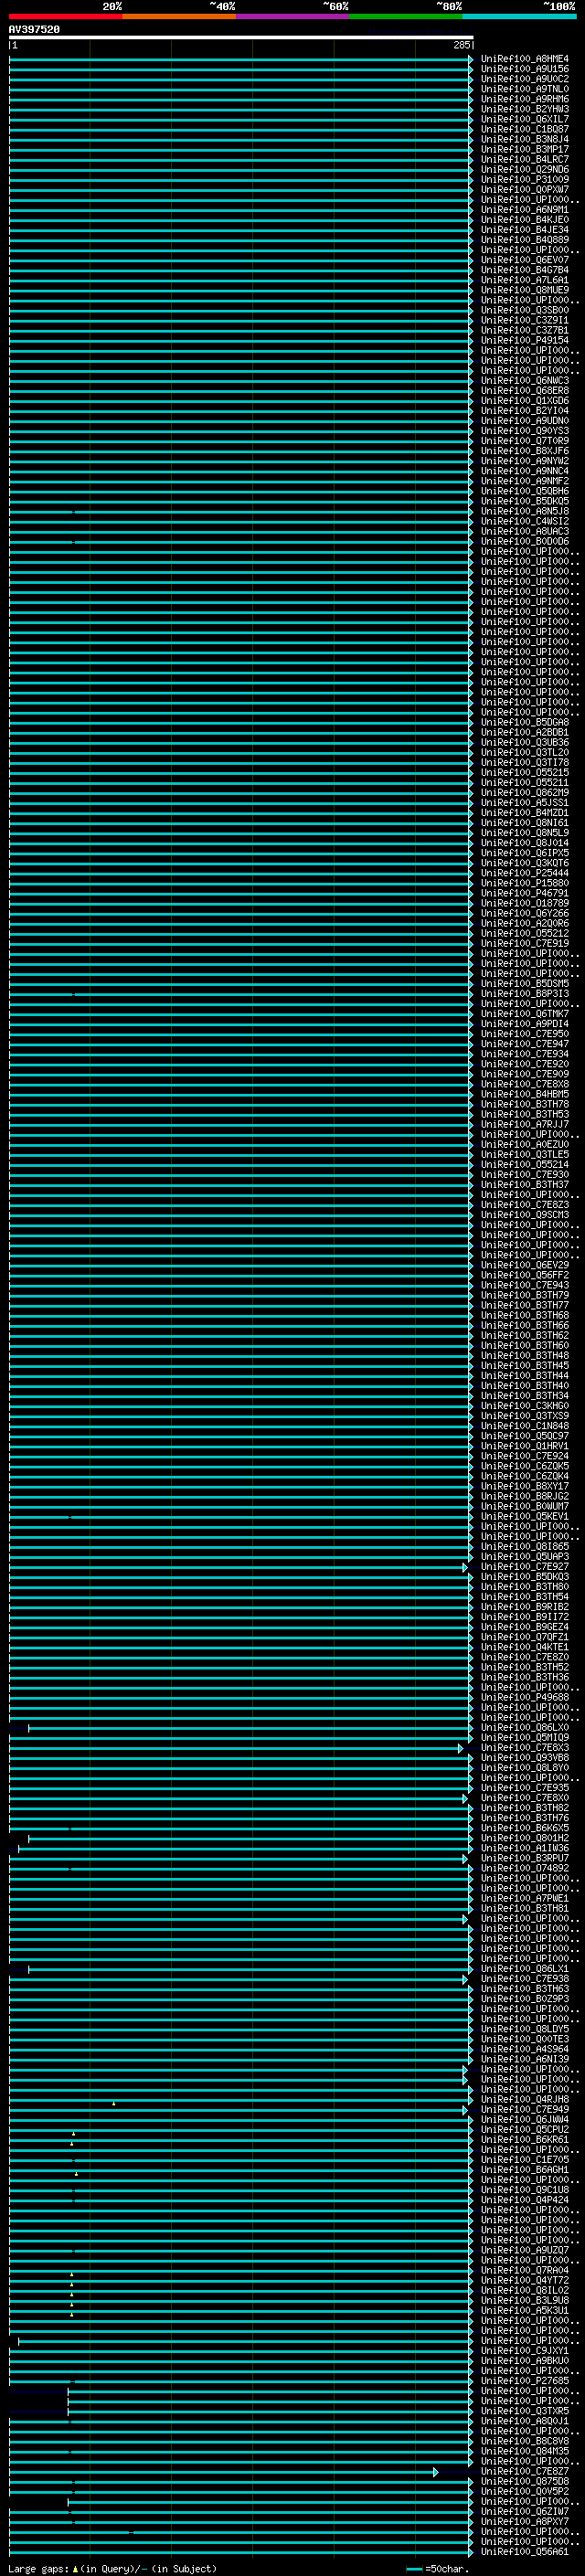Screen dimensions: 585x2576
Task: Open hit UniRef100_A9TNL0
Action: coord(525,89)
